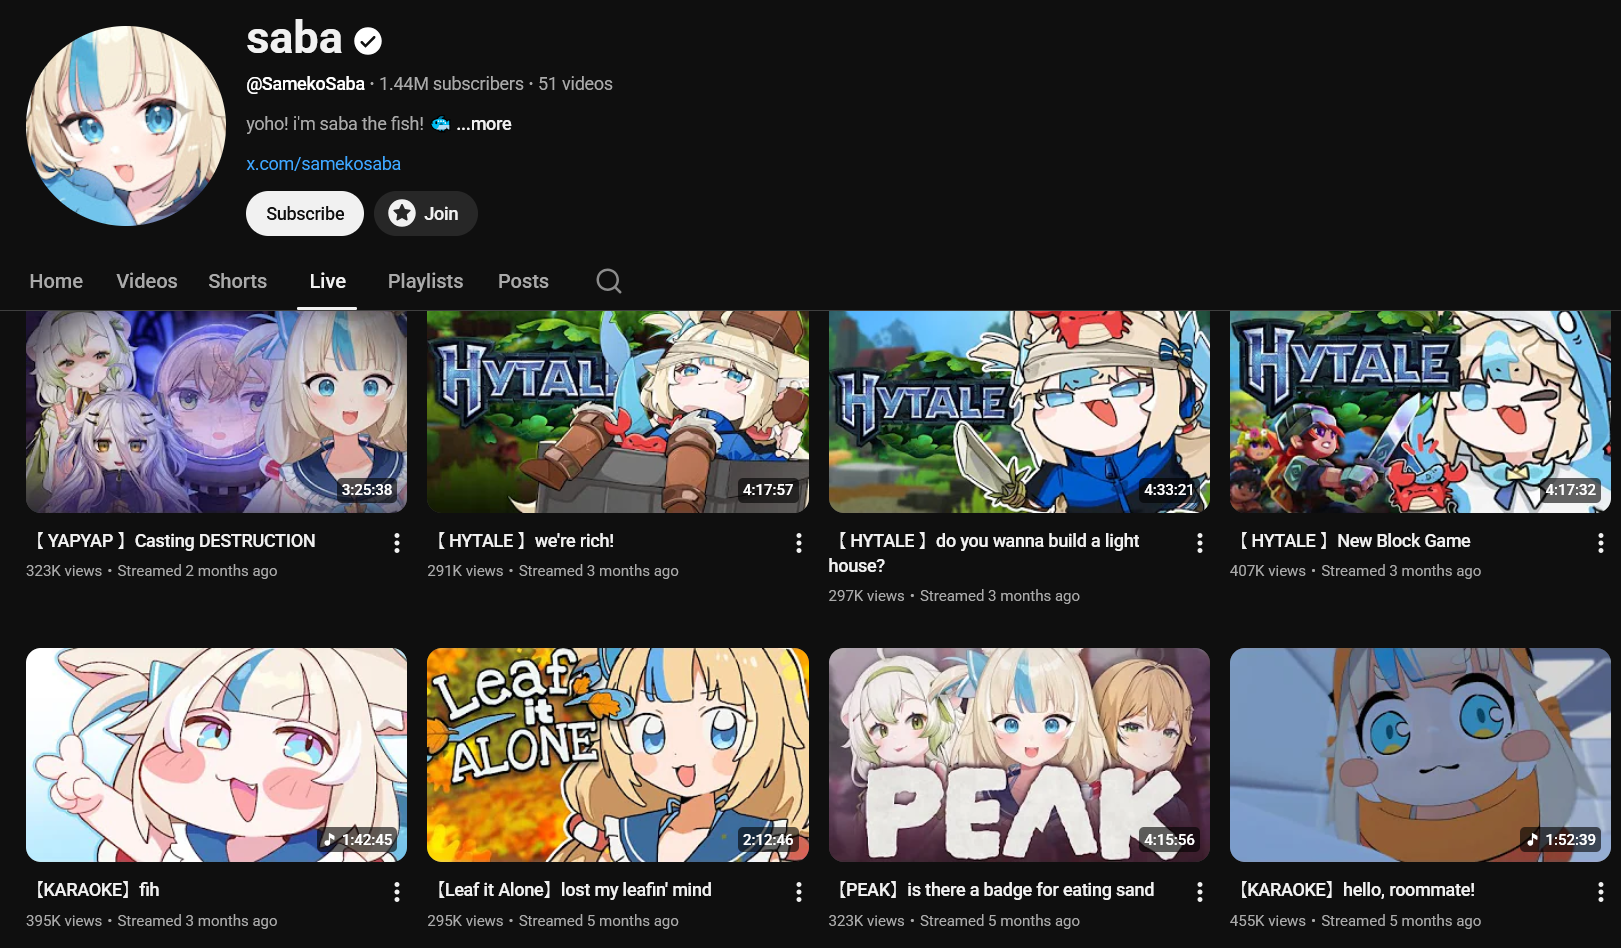Image resolution: width=1621 pixels, height=948 pixels.
Task: Switch to the Videos tab
Action: [147, 281]
